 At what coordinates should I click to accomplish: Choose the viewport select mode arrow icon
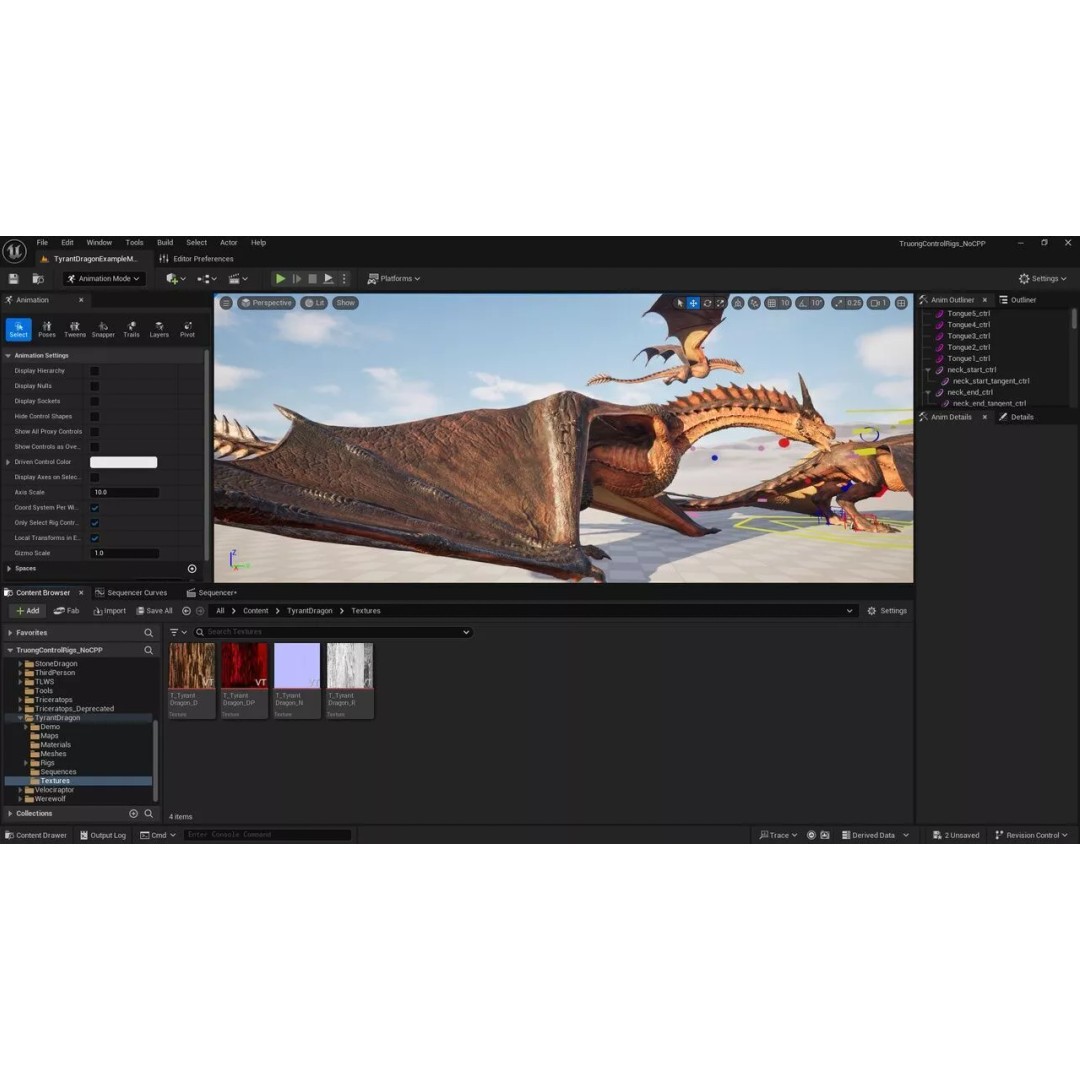tap(680, 303)
